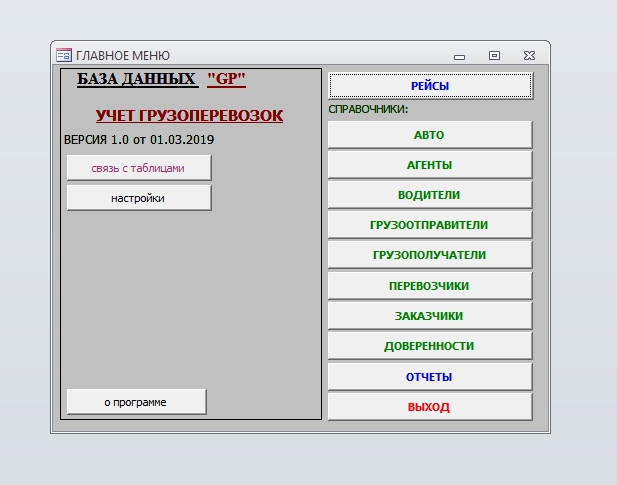Click the 'ВЕРСИЯ 1.0 от 01.03.2019' label
Image resolution: width=617 pixels, height=485 pixels.
click(139, 140)
